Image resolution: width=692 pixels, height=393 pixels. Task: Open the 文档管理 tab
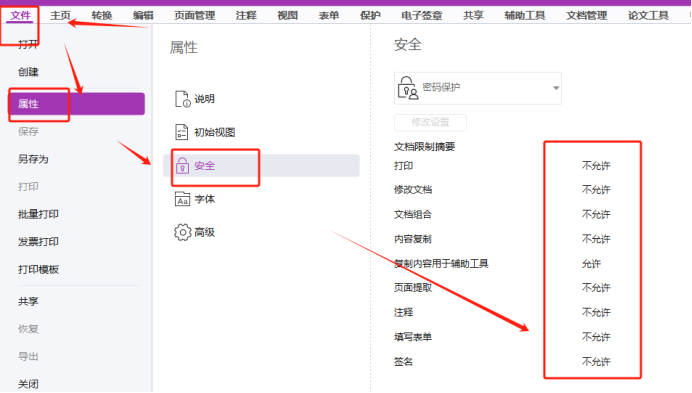click(x=587, y=16)
